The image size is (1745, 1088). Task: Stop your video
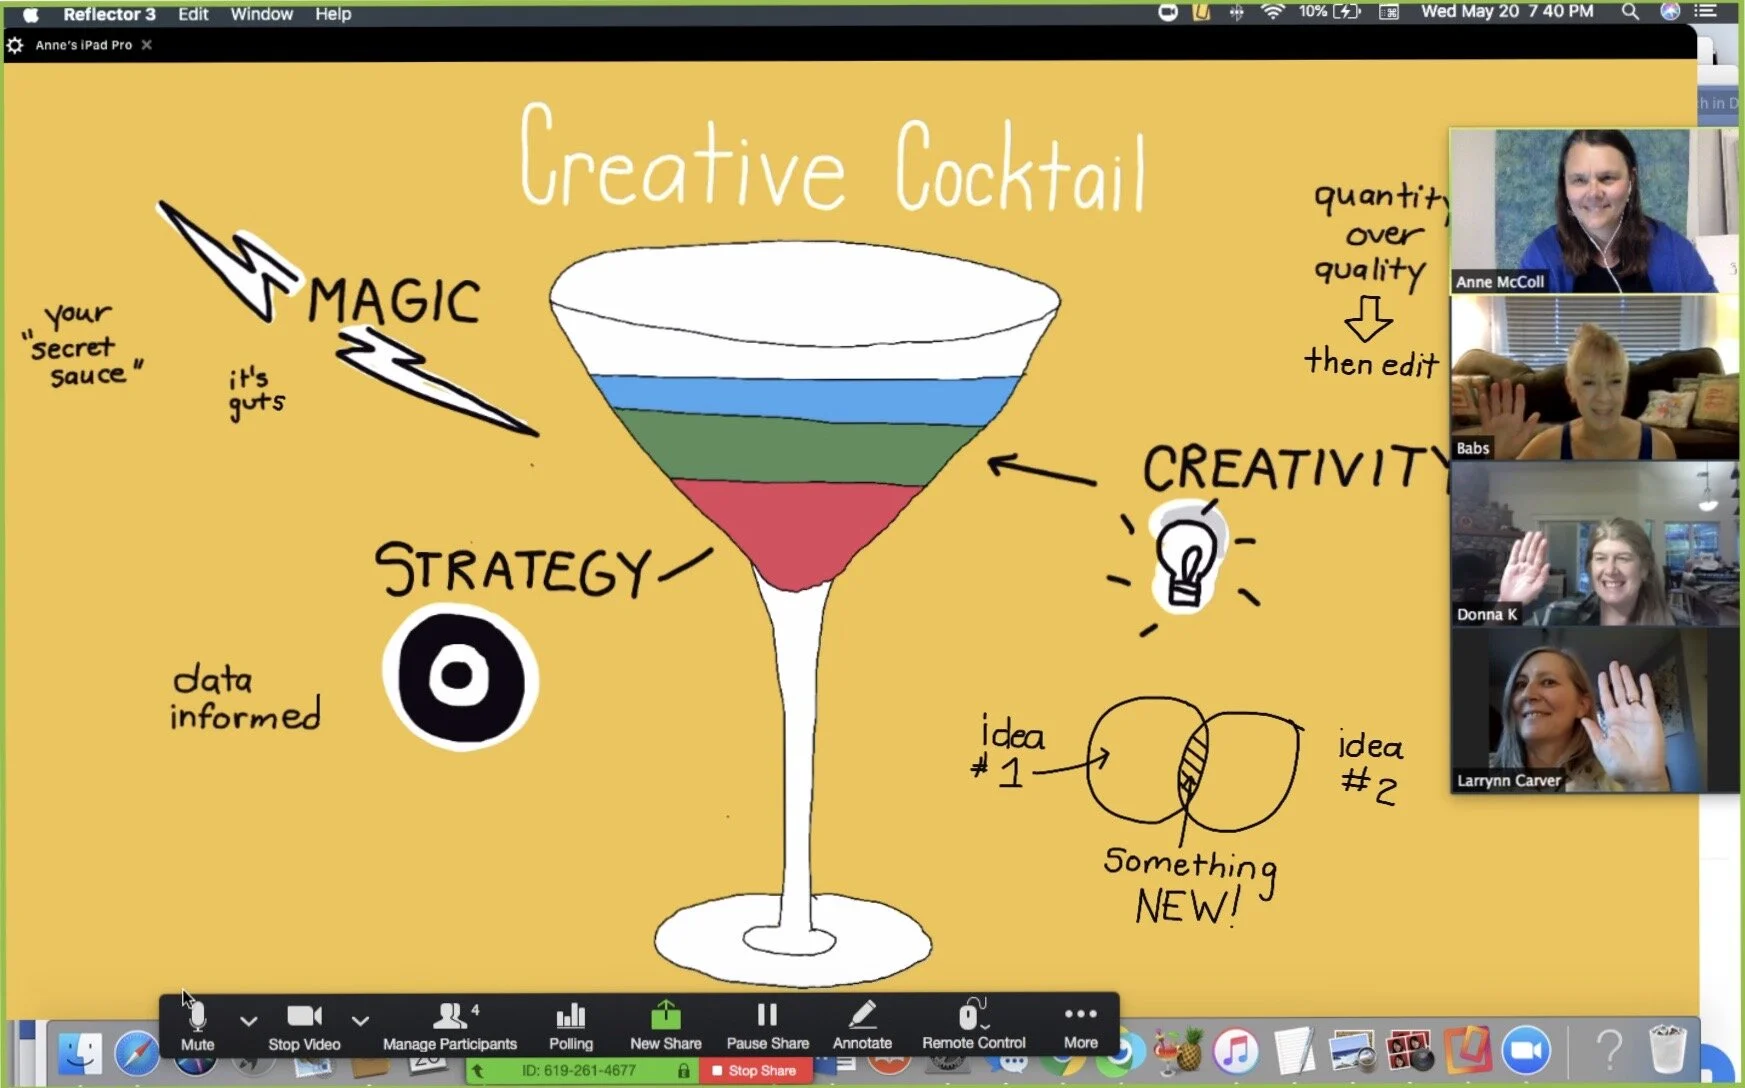(303, 1025)
